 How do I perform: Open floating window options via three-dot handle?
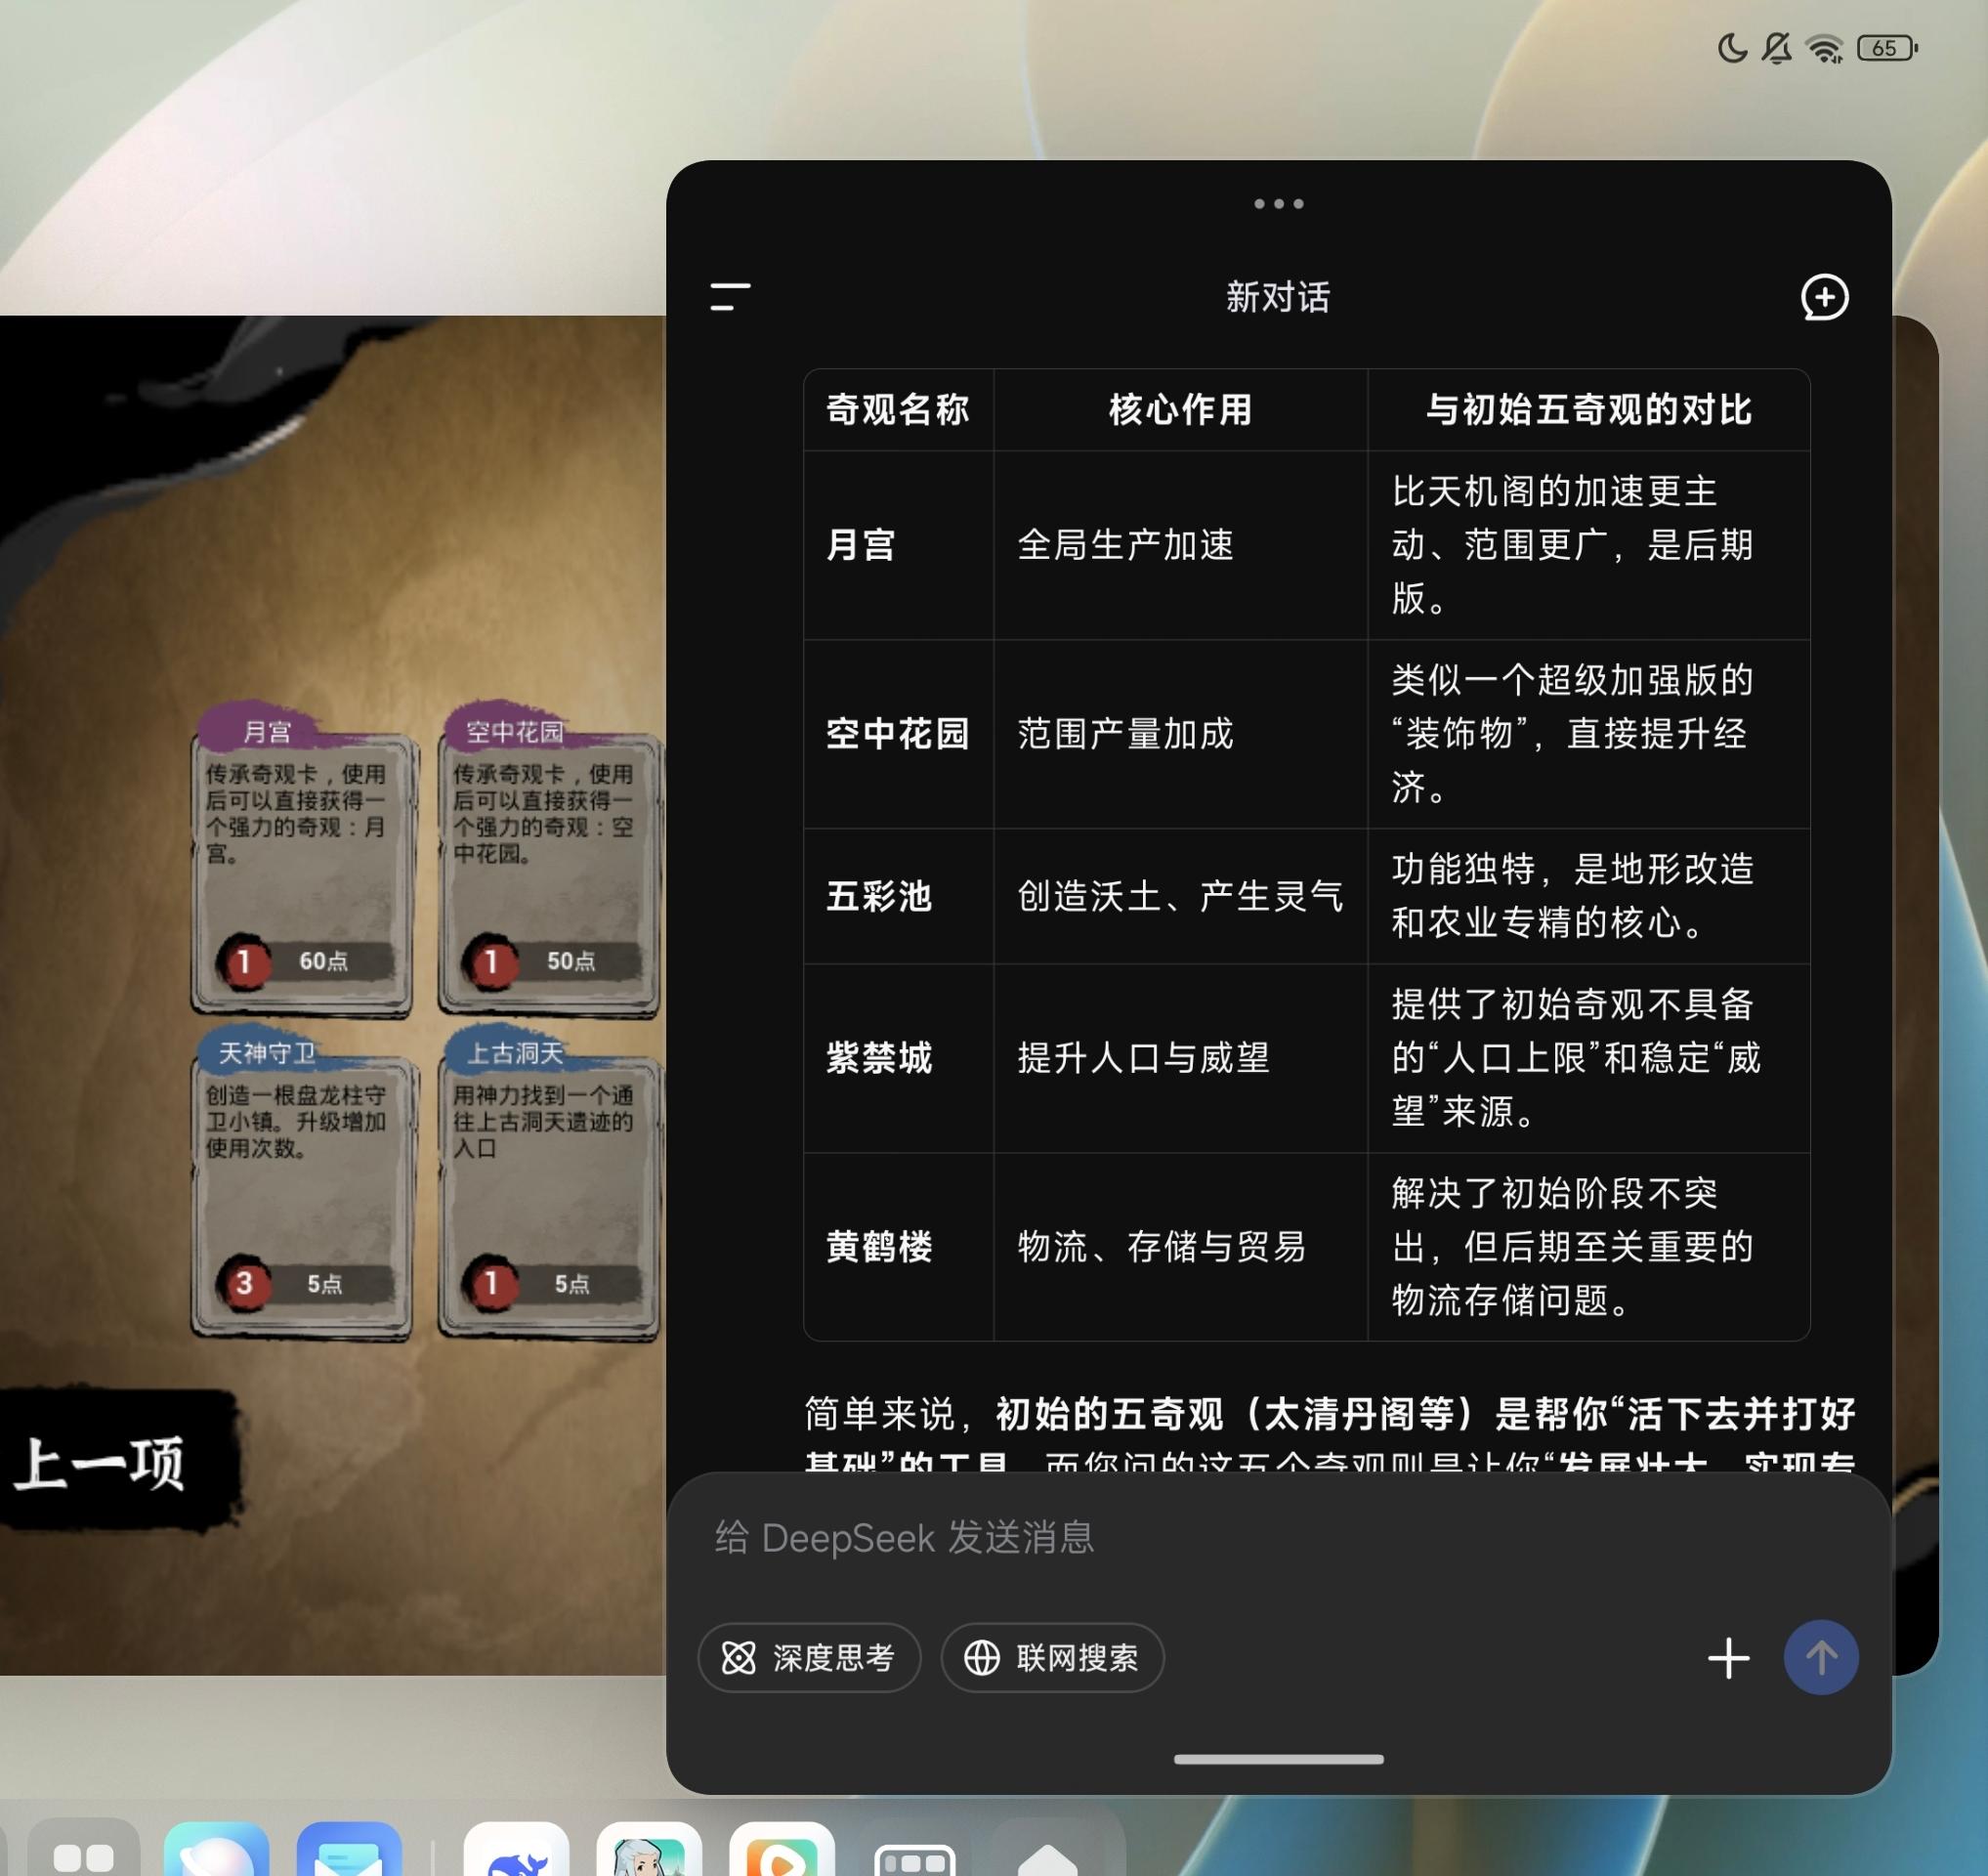click(1277, 203)
